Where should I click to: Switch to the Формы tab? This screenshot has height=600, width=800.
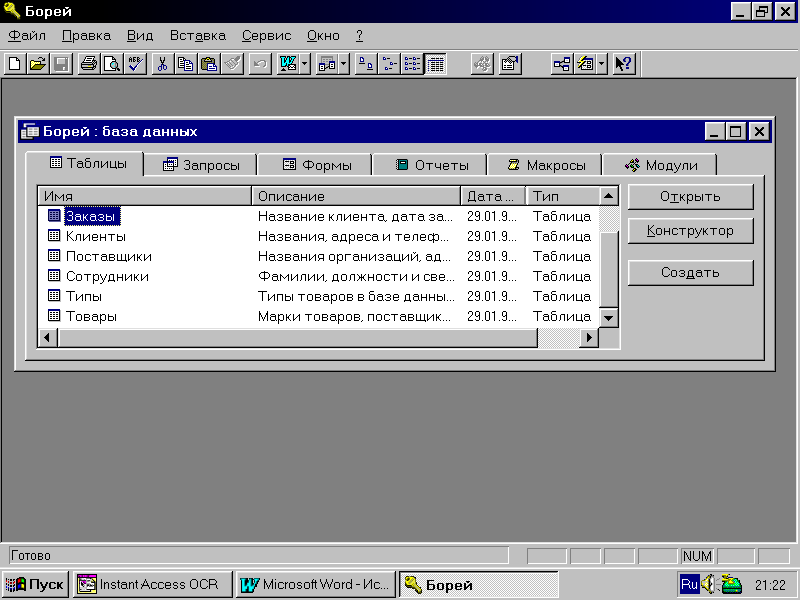click(x=316, y=165)
